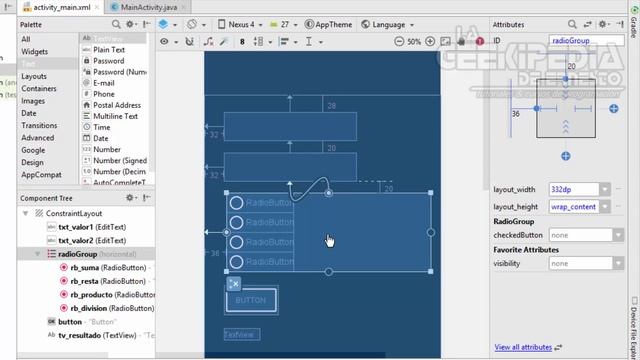640x360 pixels.
Task: Select fourth RadioButton in blueprint
Action: 260,262
